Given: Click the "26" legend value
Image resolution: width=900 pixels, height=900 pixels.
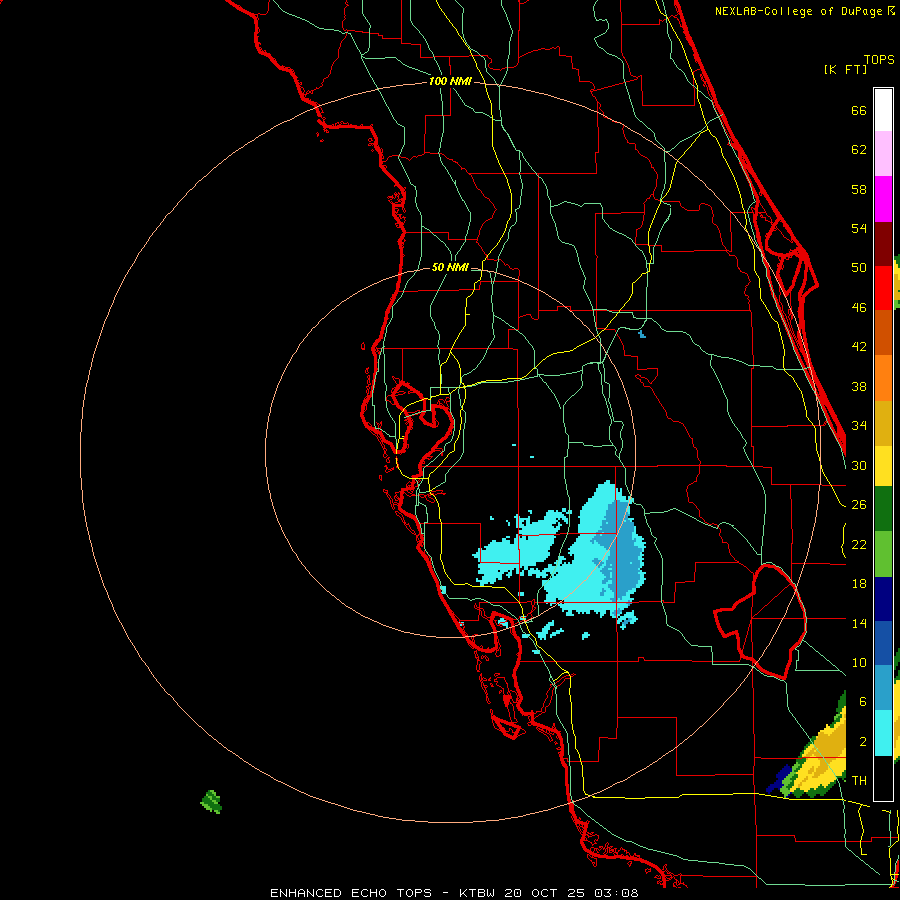Looking at the screenshot, I should 859,505.
